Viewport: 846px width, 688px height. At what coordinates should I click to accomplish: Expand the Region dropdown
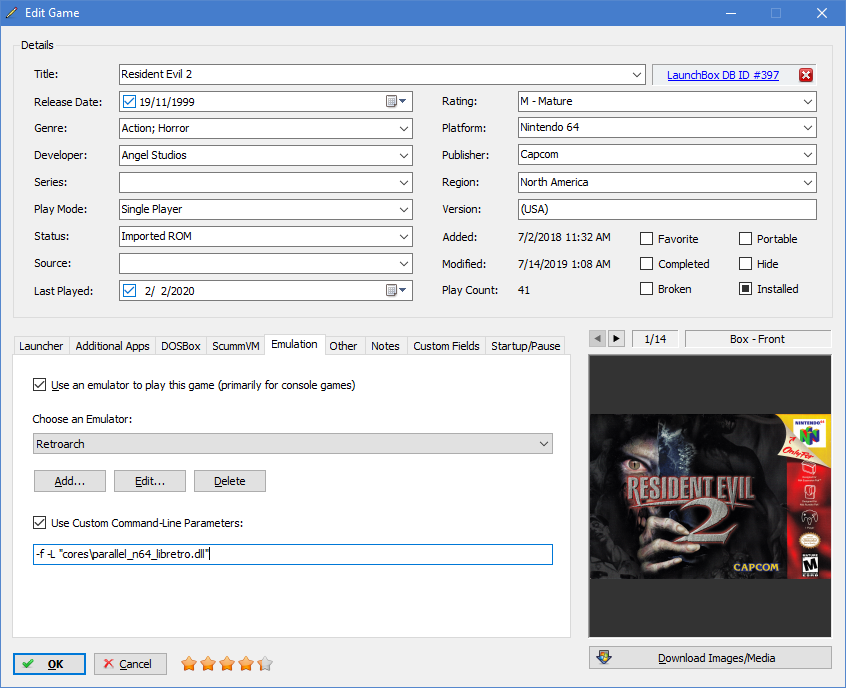[808, 182]
